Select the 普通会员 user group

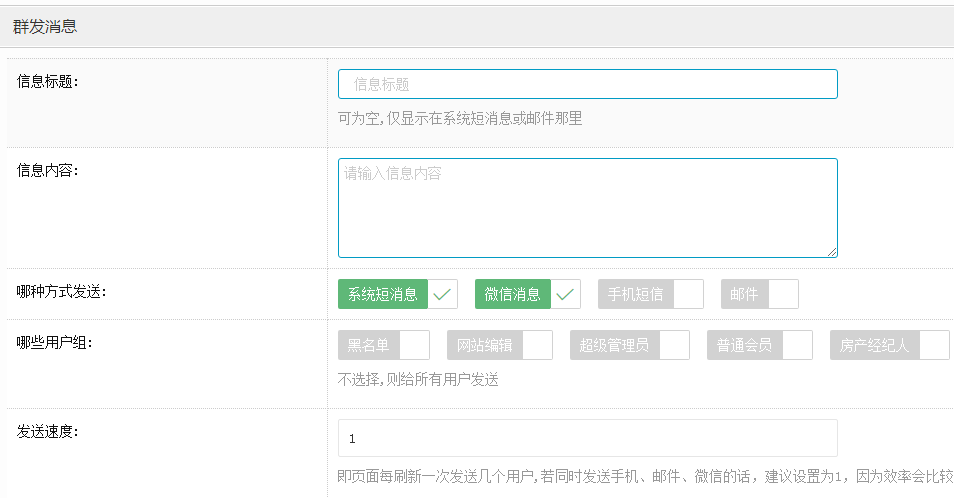[744, 345]
